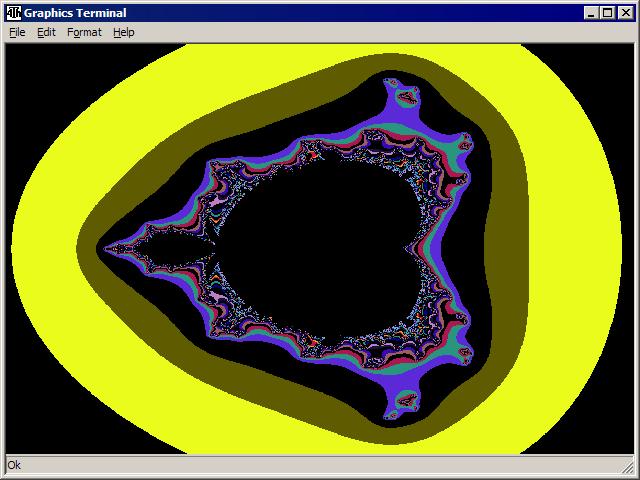Click the Graphics Terminal title bar icon

click(x=14, y=13)
